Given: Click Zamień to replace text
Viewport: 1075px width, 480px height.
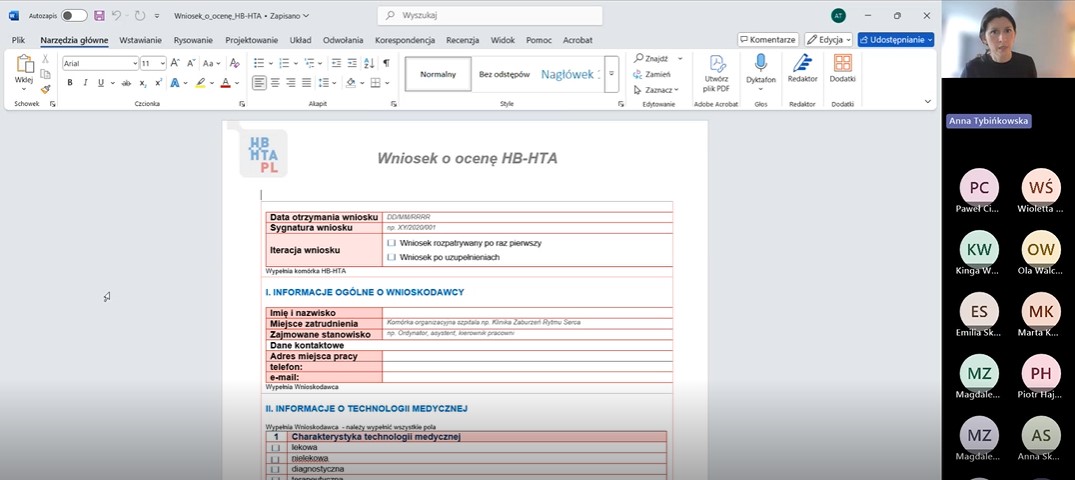Looking at the screenshot, I should point(652,74).
